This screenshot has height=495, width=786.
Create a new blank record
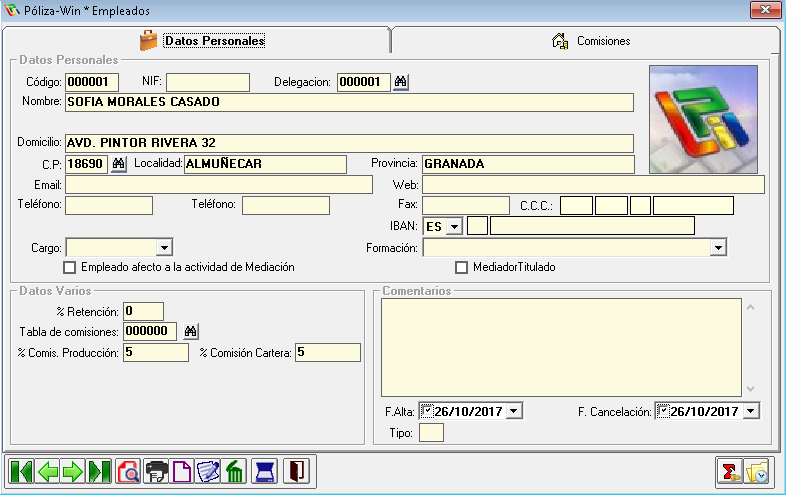(x=181, y=471)
